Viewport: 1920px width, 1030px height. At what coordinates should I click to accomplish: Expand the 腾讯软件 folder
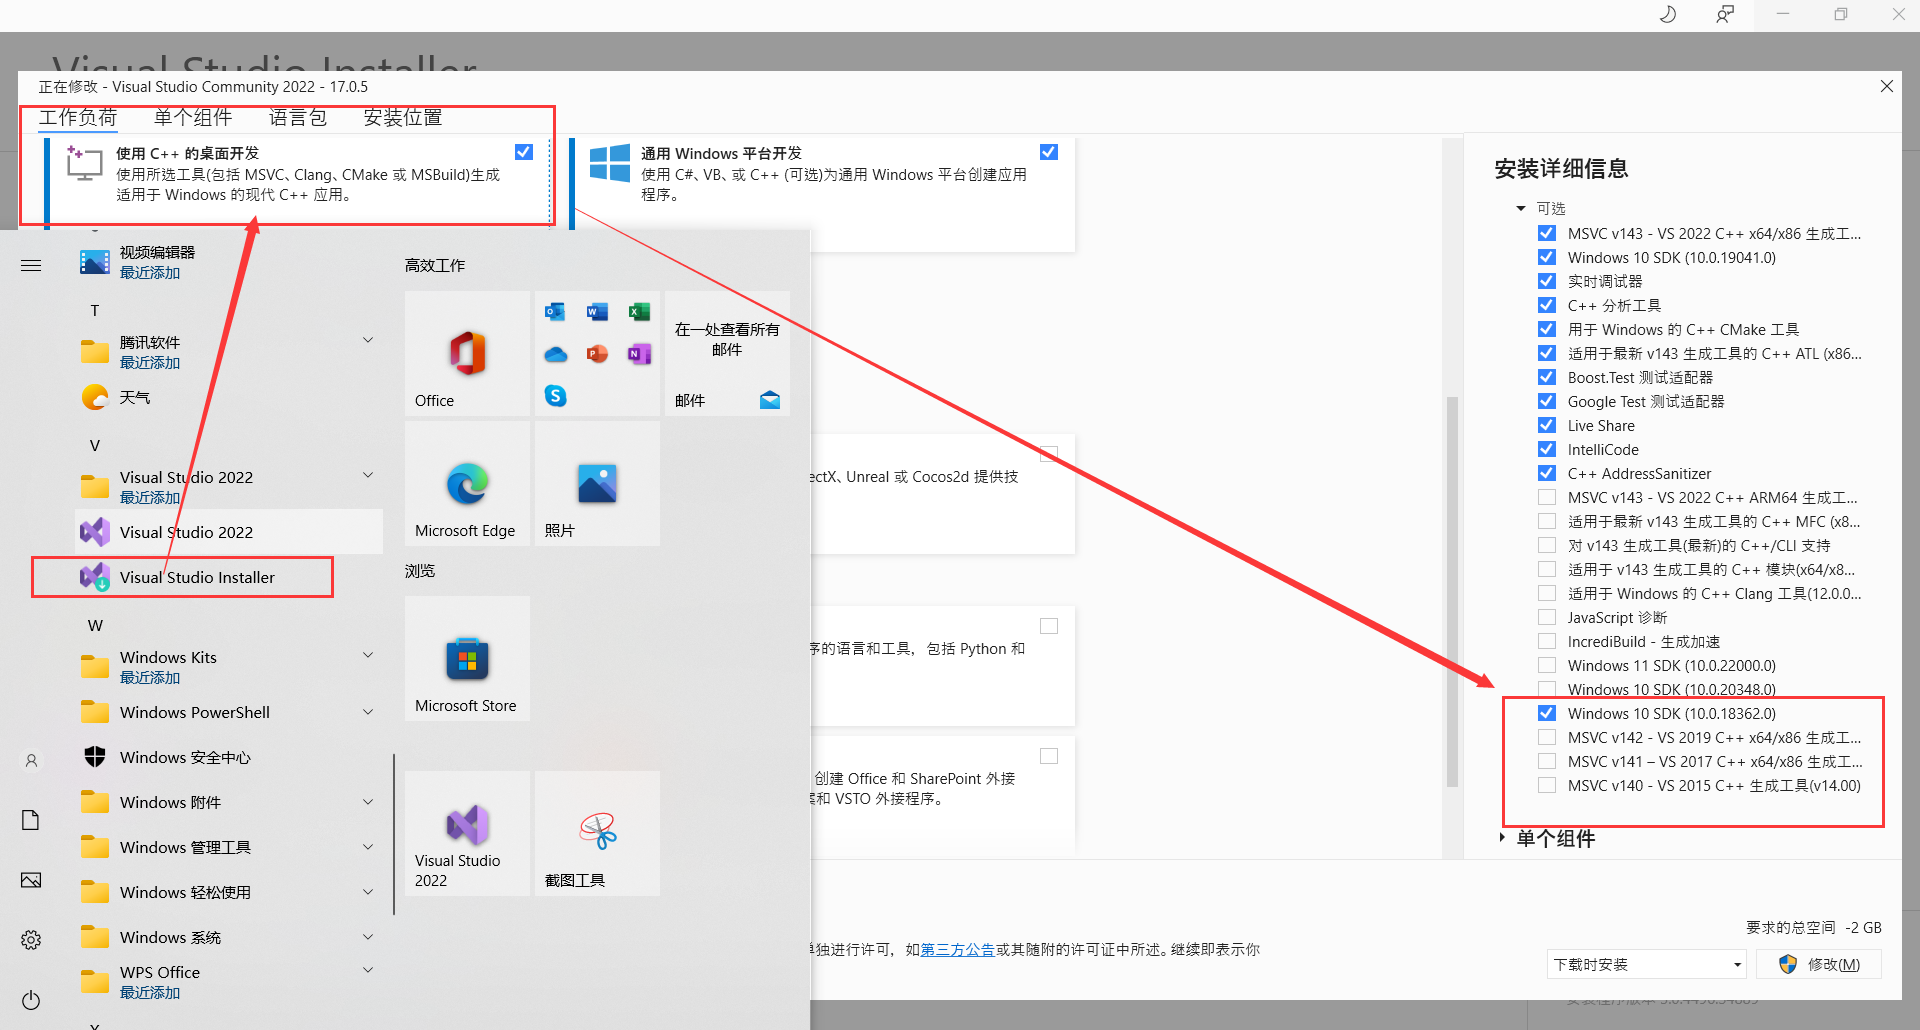368,341
